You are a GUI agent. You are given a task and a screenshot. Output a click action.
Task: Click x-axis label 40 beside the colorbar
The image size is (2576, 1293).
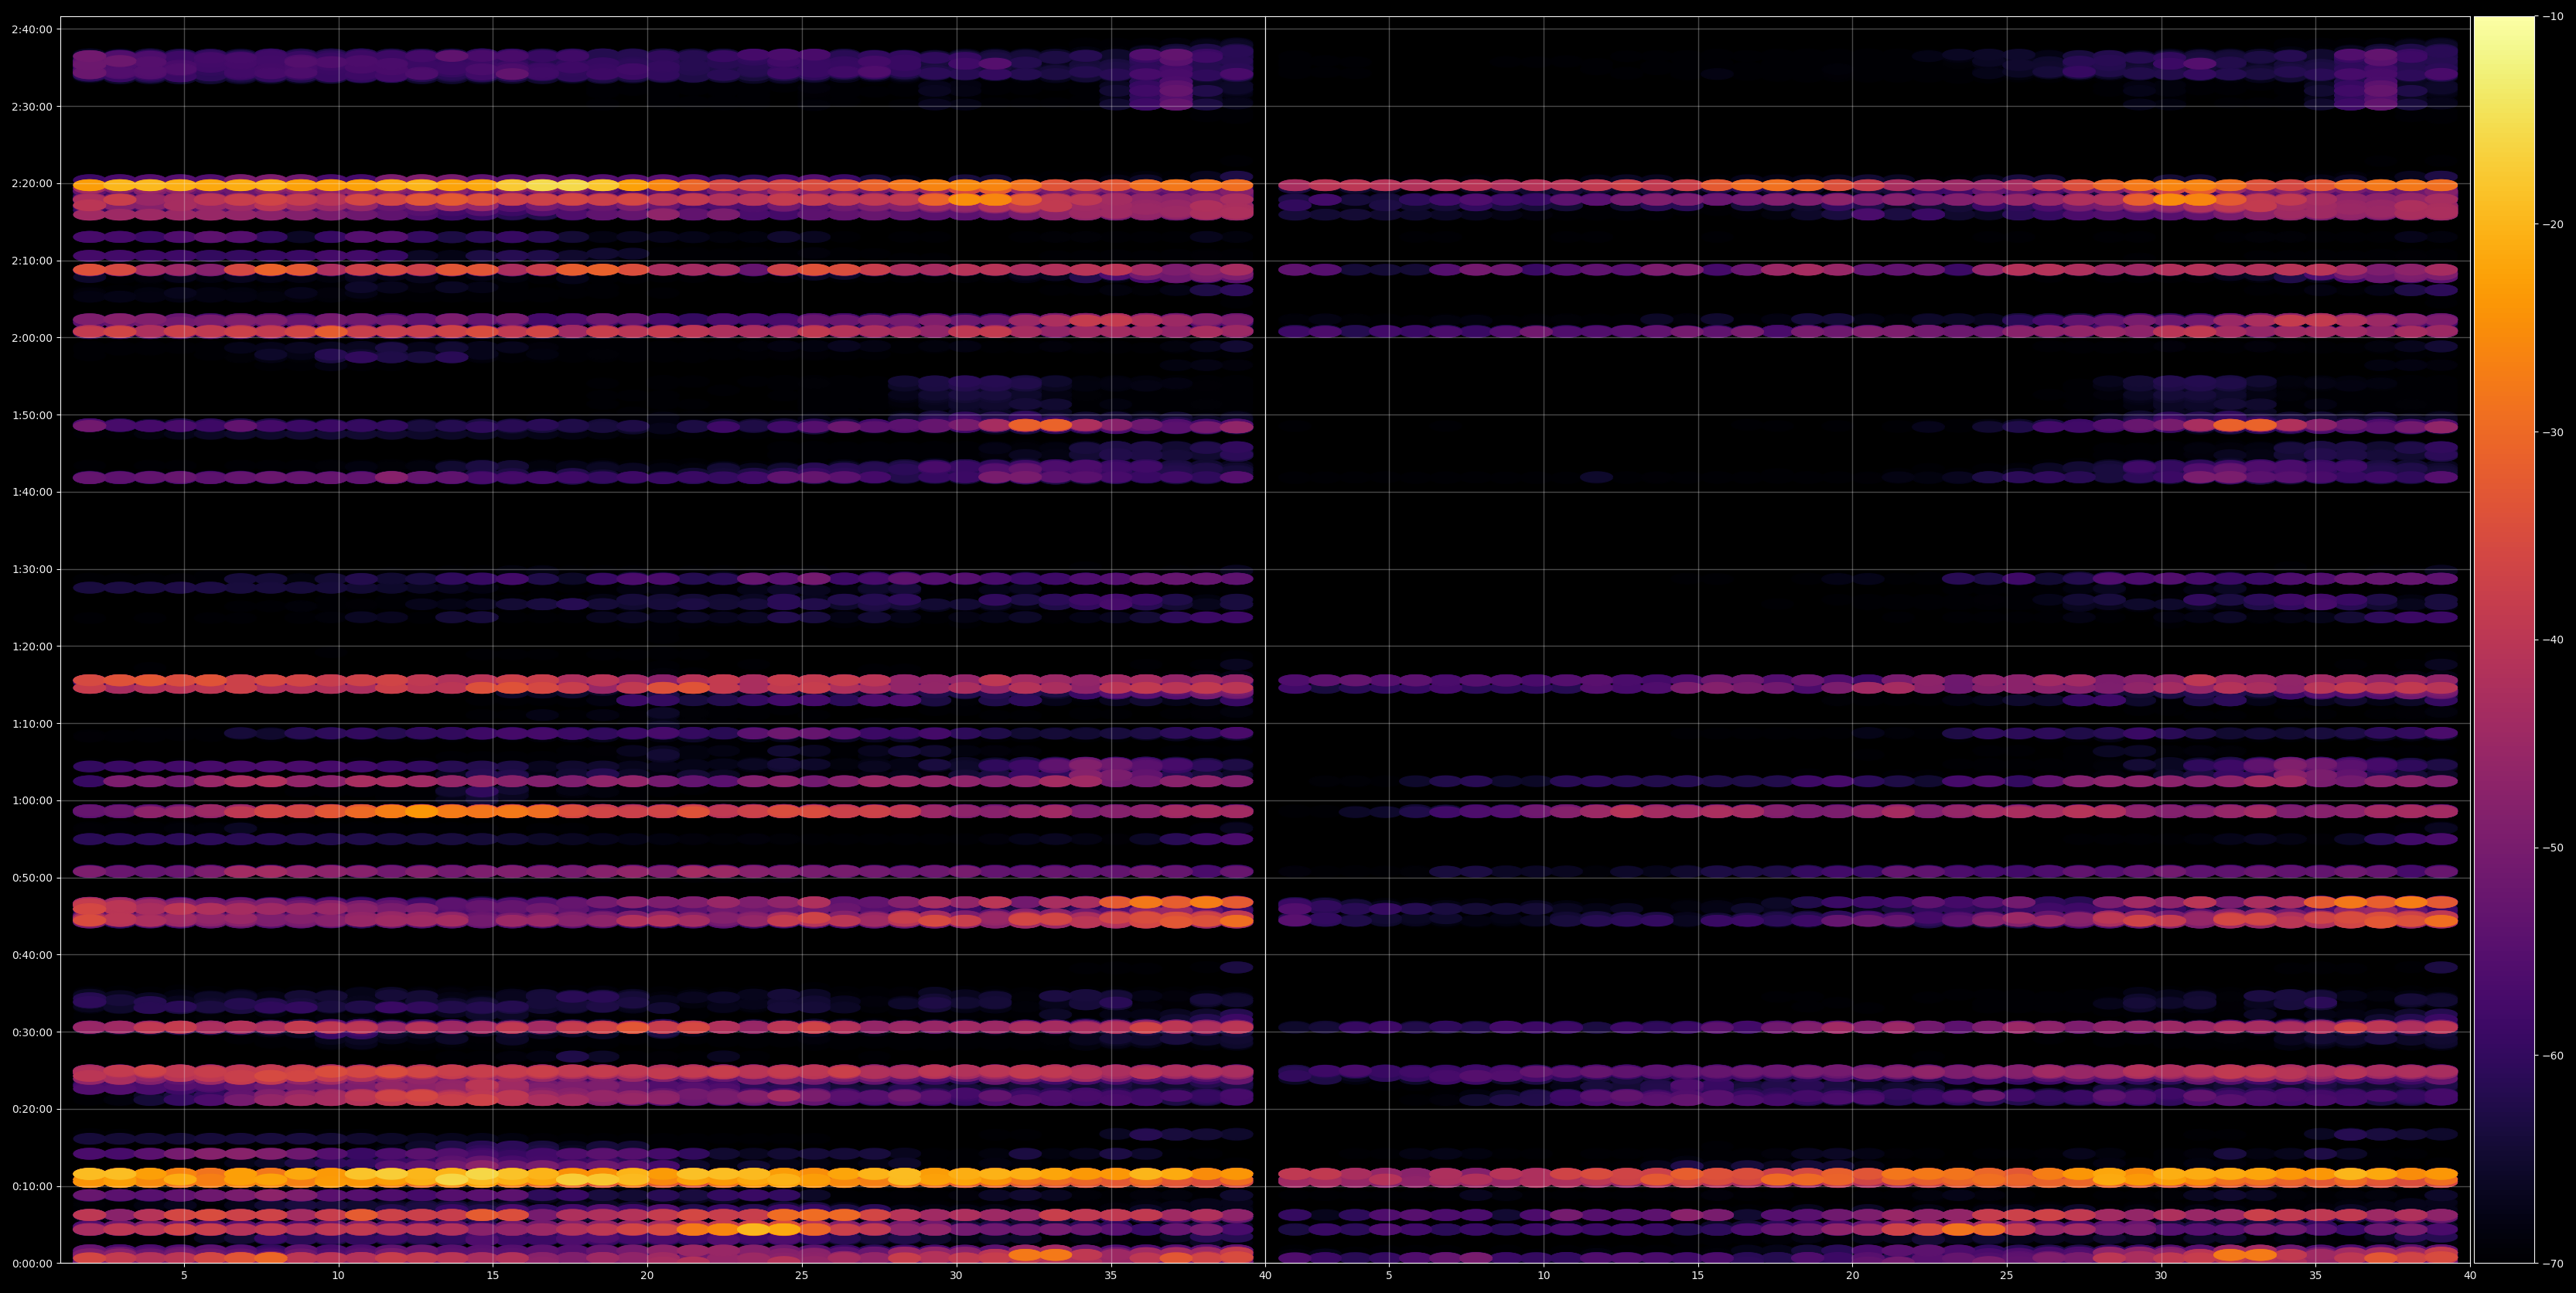coord(2470,1276)
